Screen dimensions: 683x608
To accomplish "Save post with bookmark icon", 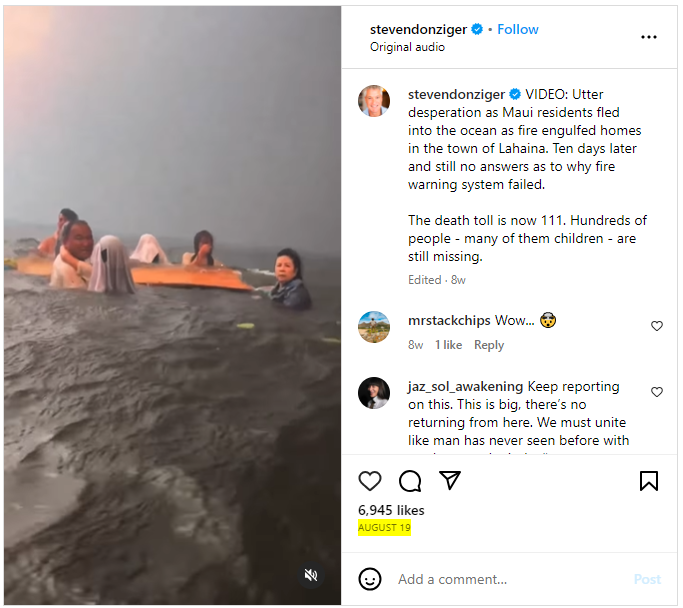I will [x=649, y=481].
